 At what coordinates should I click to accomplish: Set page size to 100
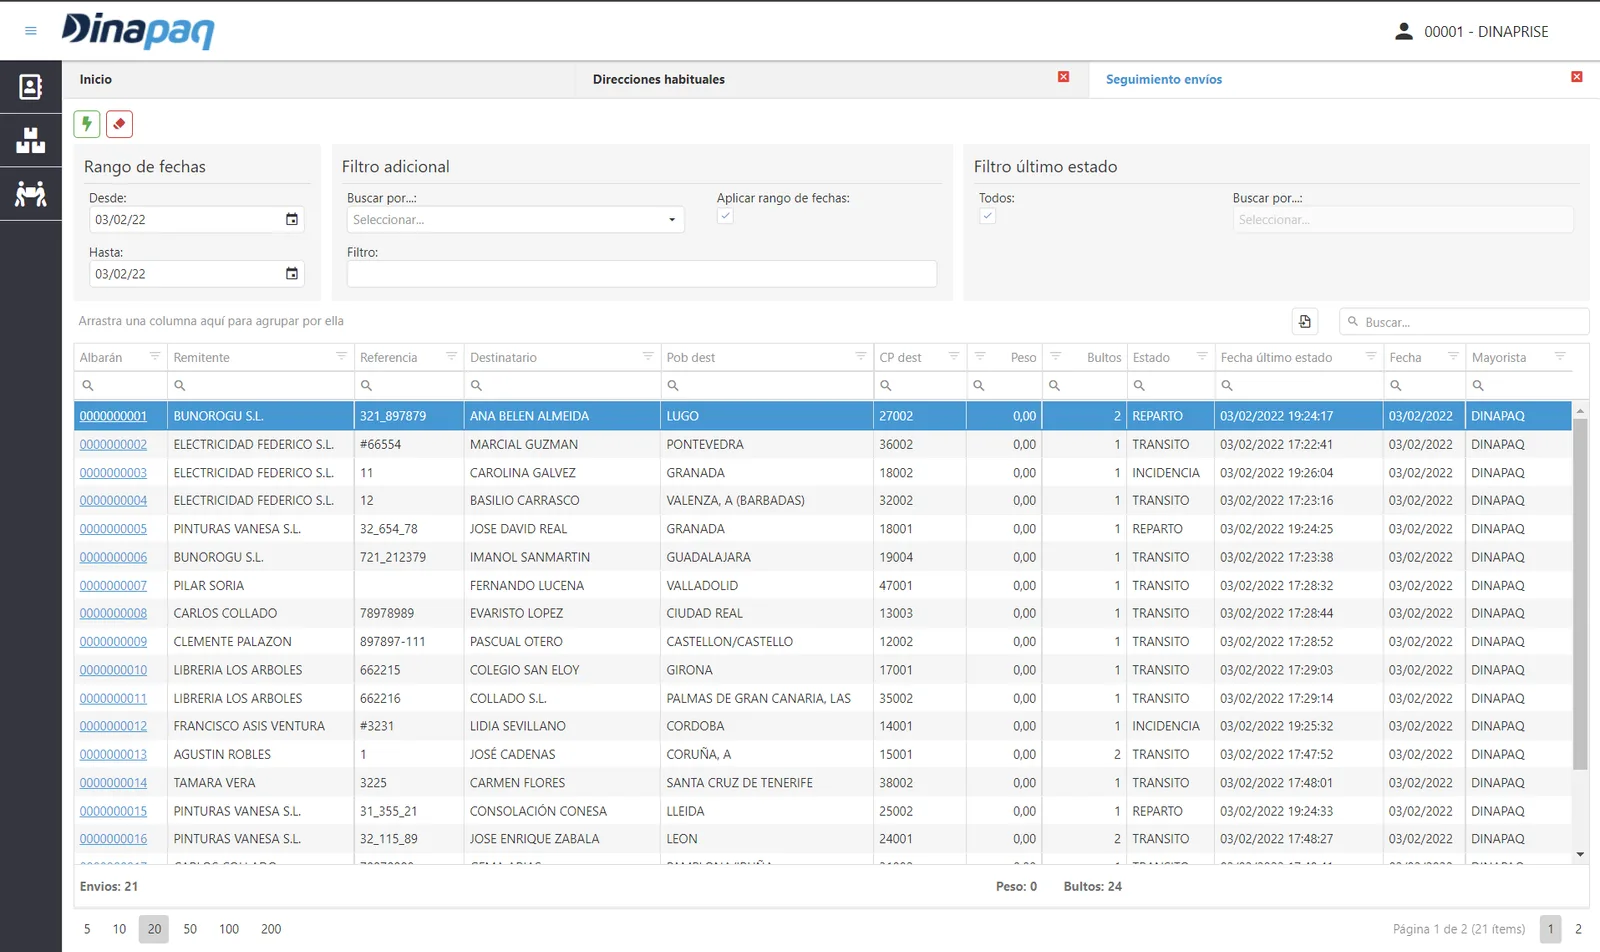229,929
